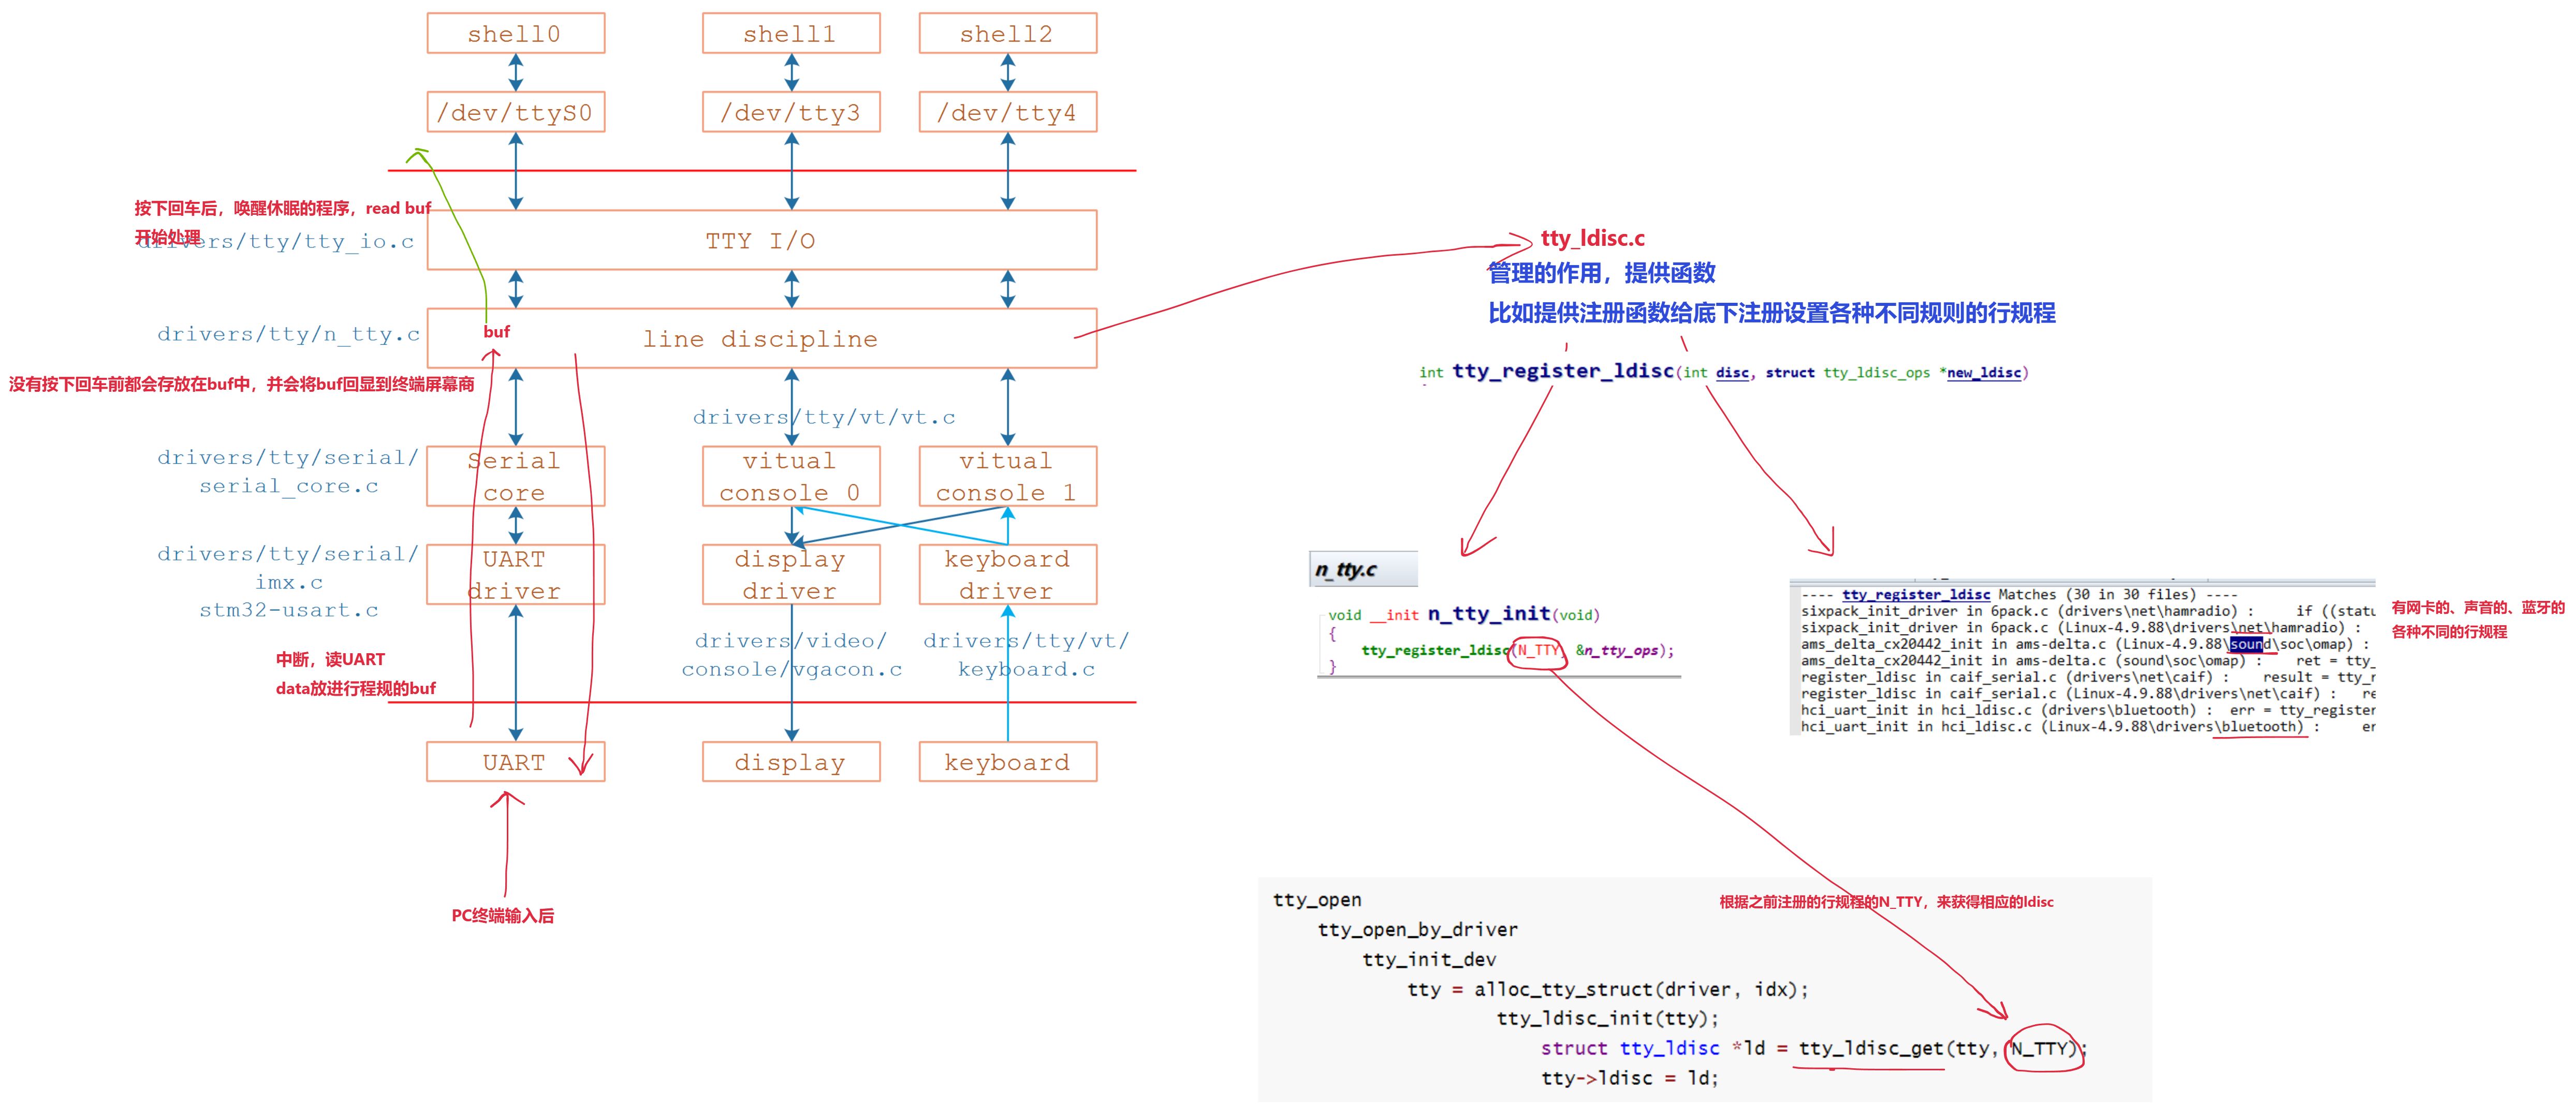
Task: Select the /dev/tty3 device box
Action: pos(791,112)
